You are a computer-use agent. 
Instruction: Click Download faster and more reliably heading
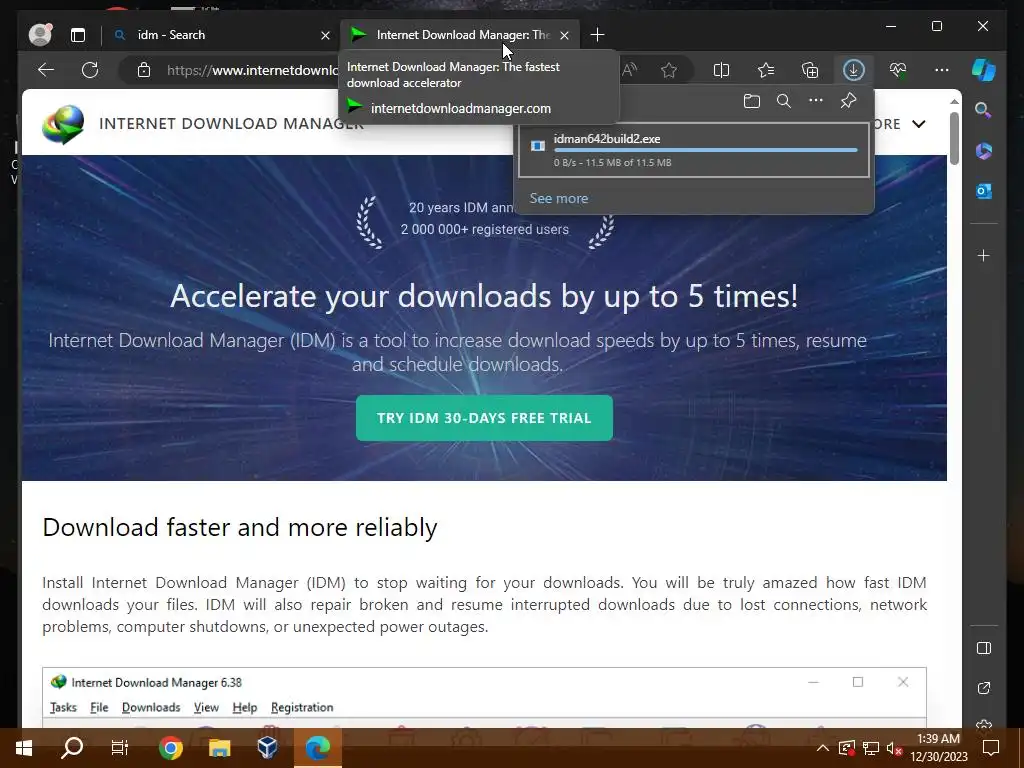(x=240, y=527)
